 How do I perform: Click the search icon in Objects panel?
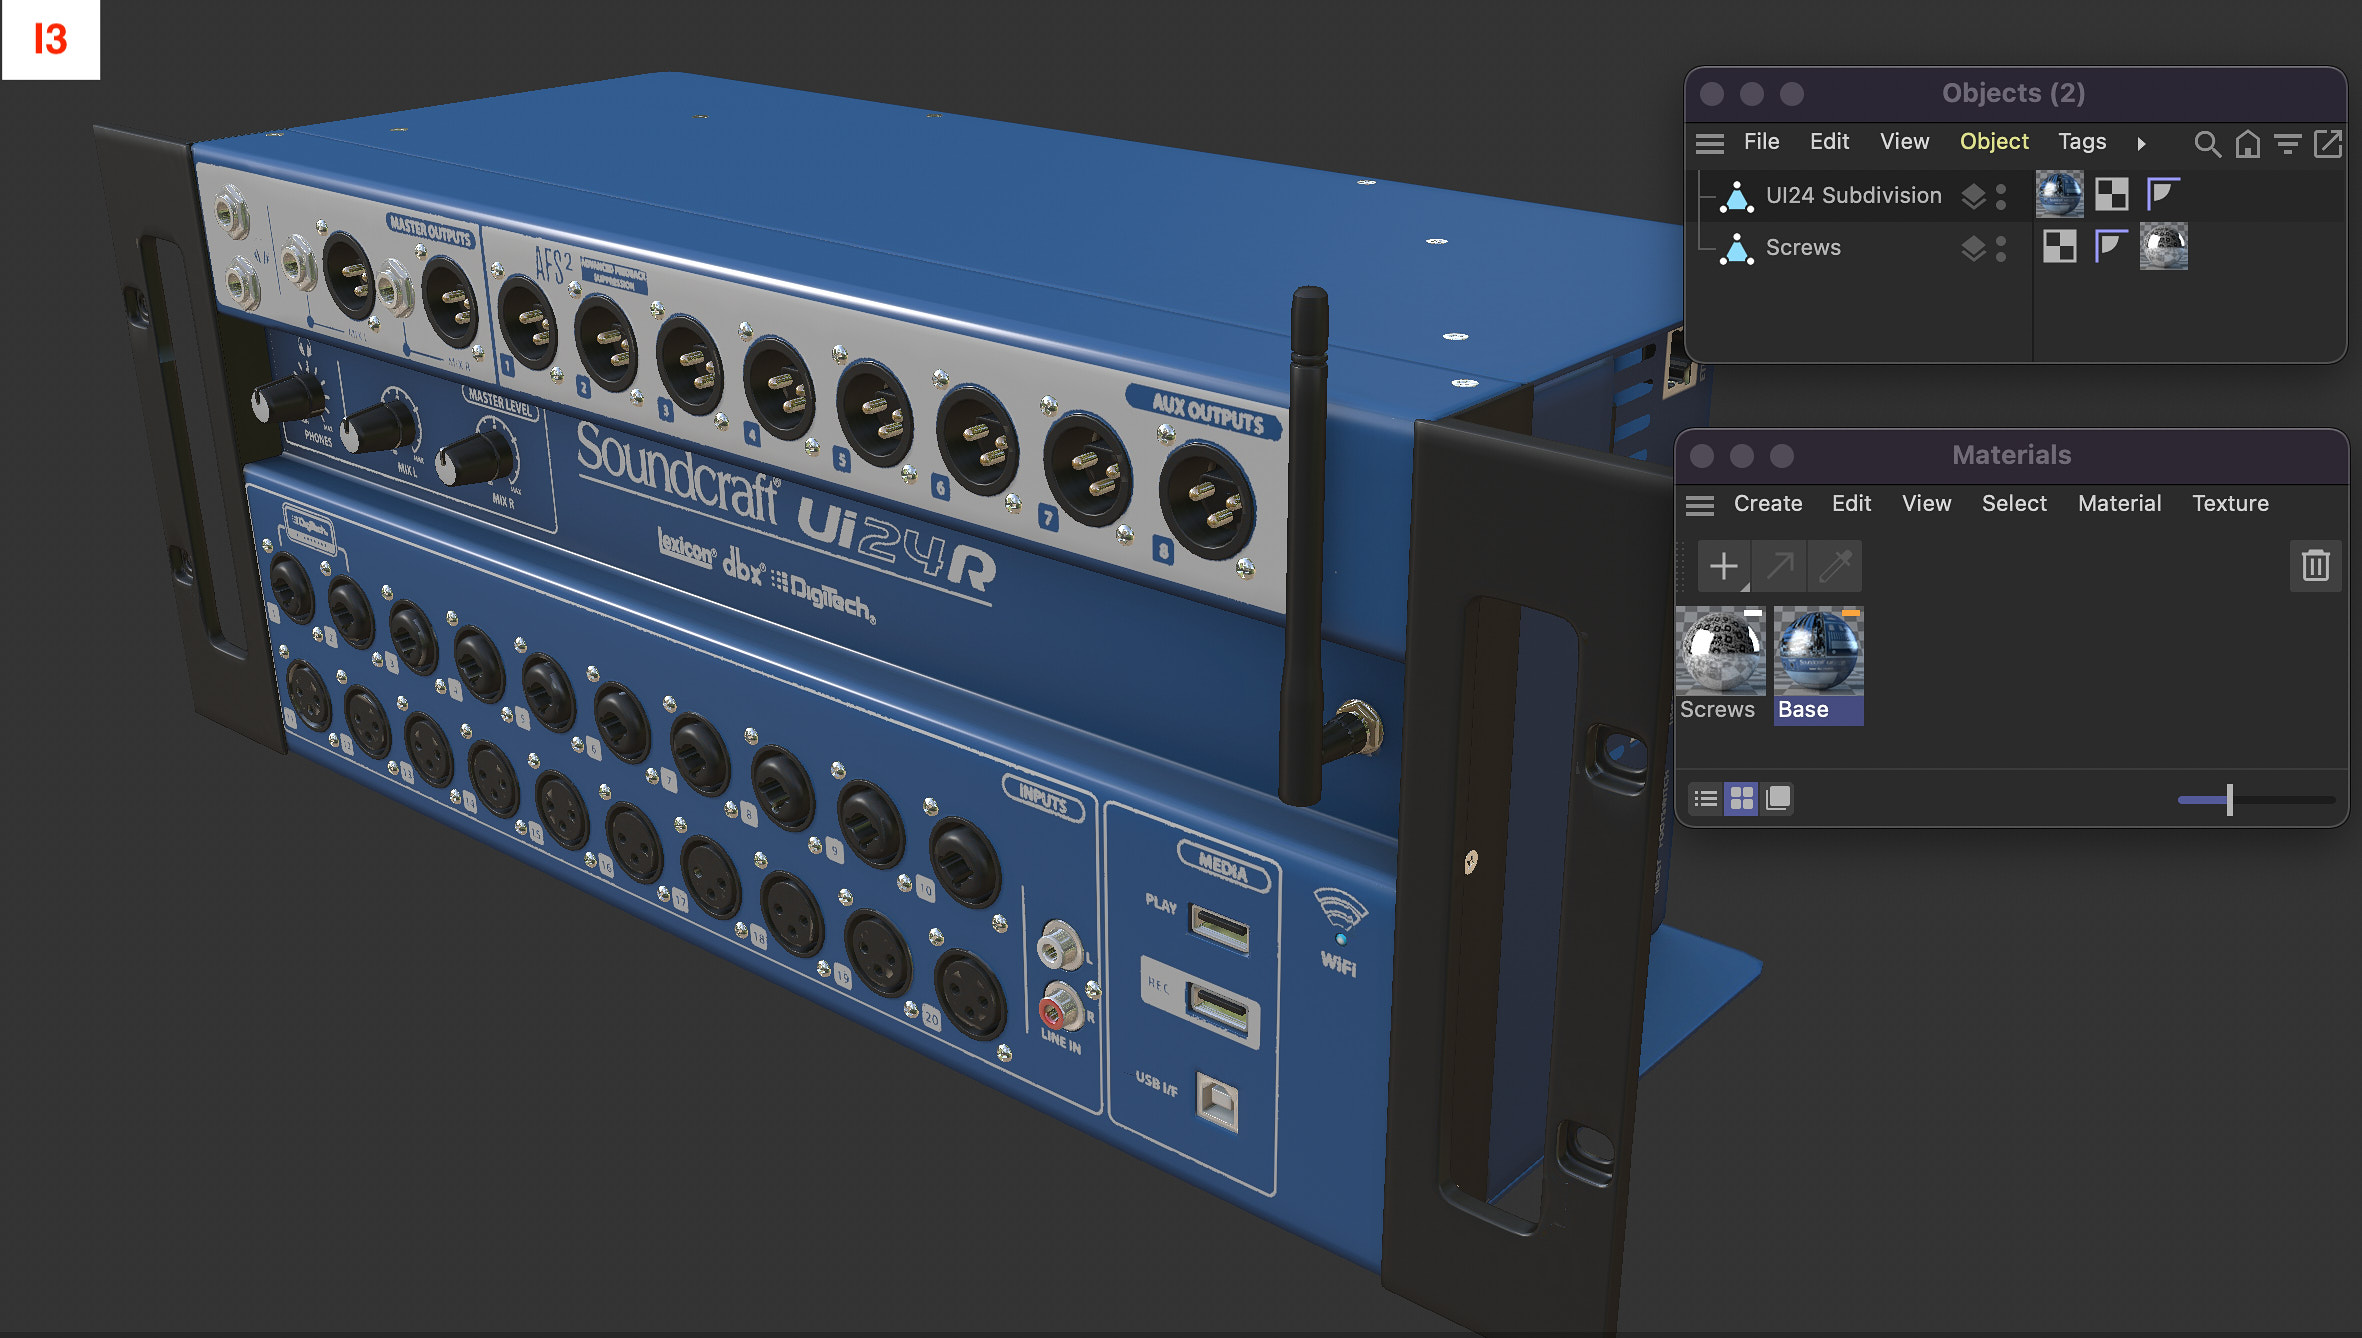coord(2207,144)
